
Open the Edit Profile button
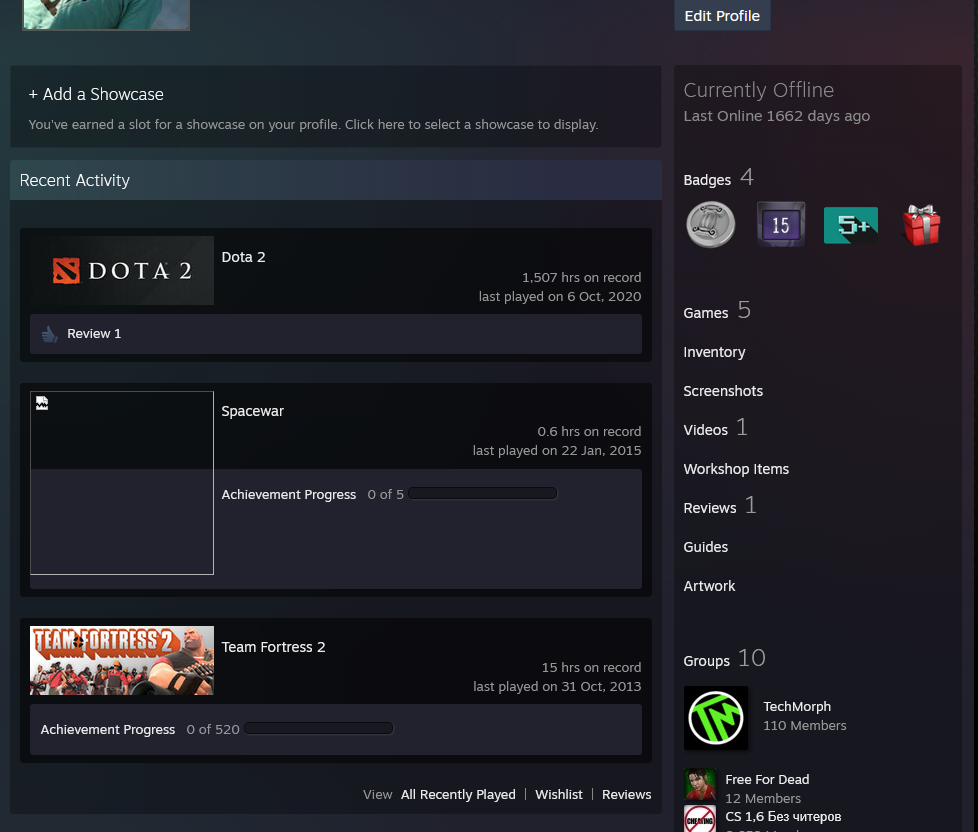point(722,15)
